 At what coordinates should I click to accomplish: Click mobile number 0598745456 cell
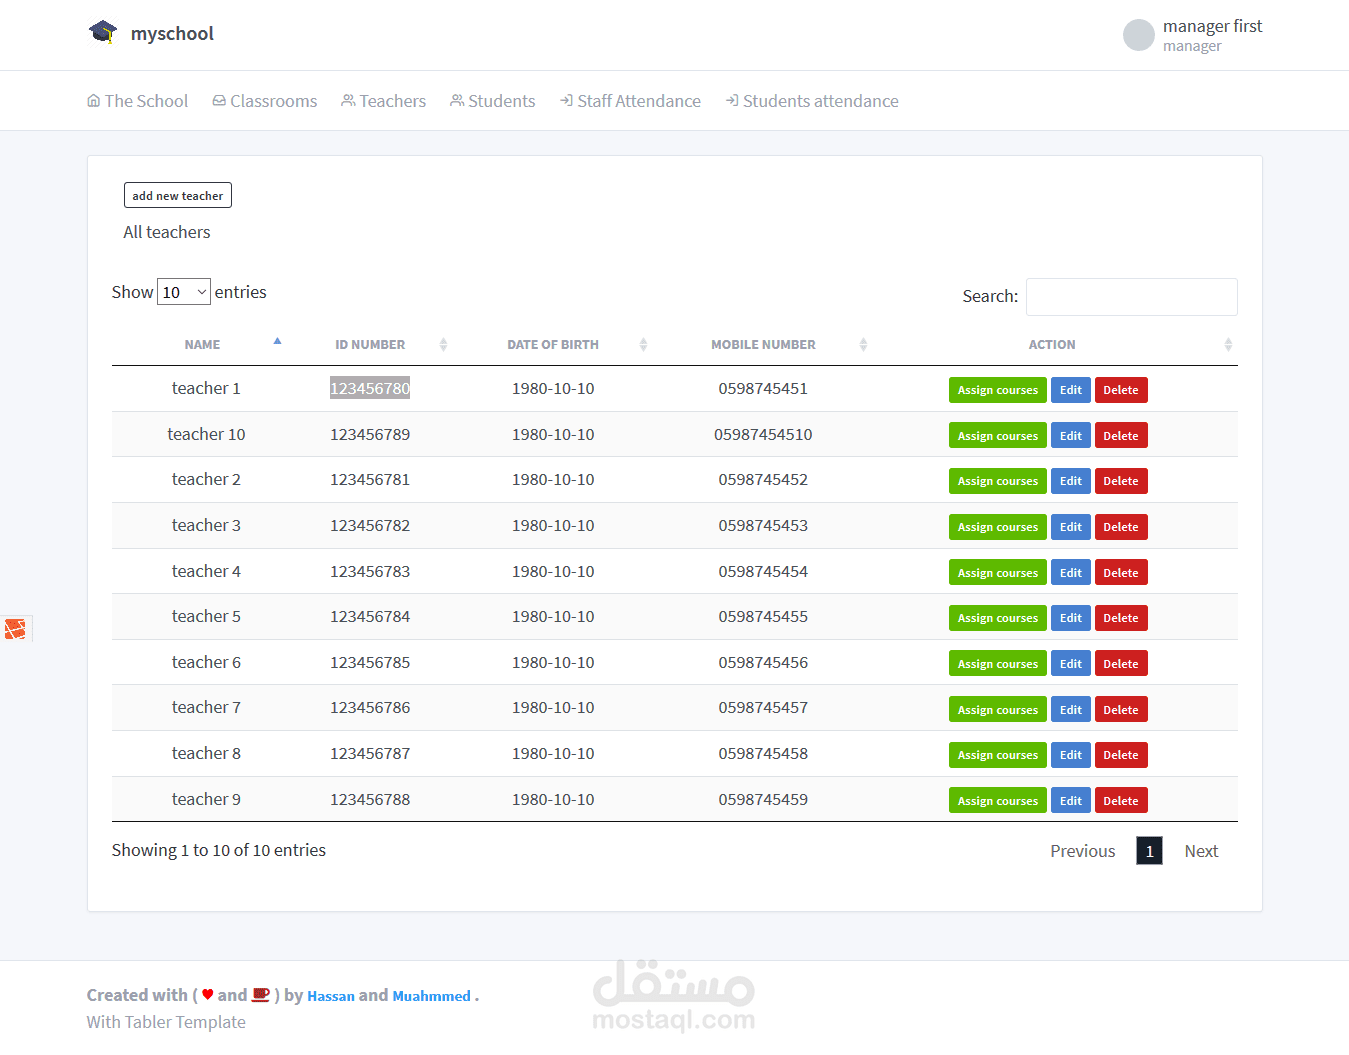pyautogui.click(x=763, y=662)
